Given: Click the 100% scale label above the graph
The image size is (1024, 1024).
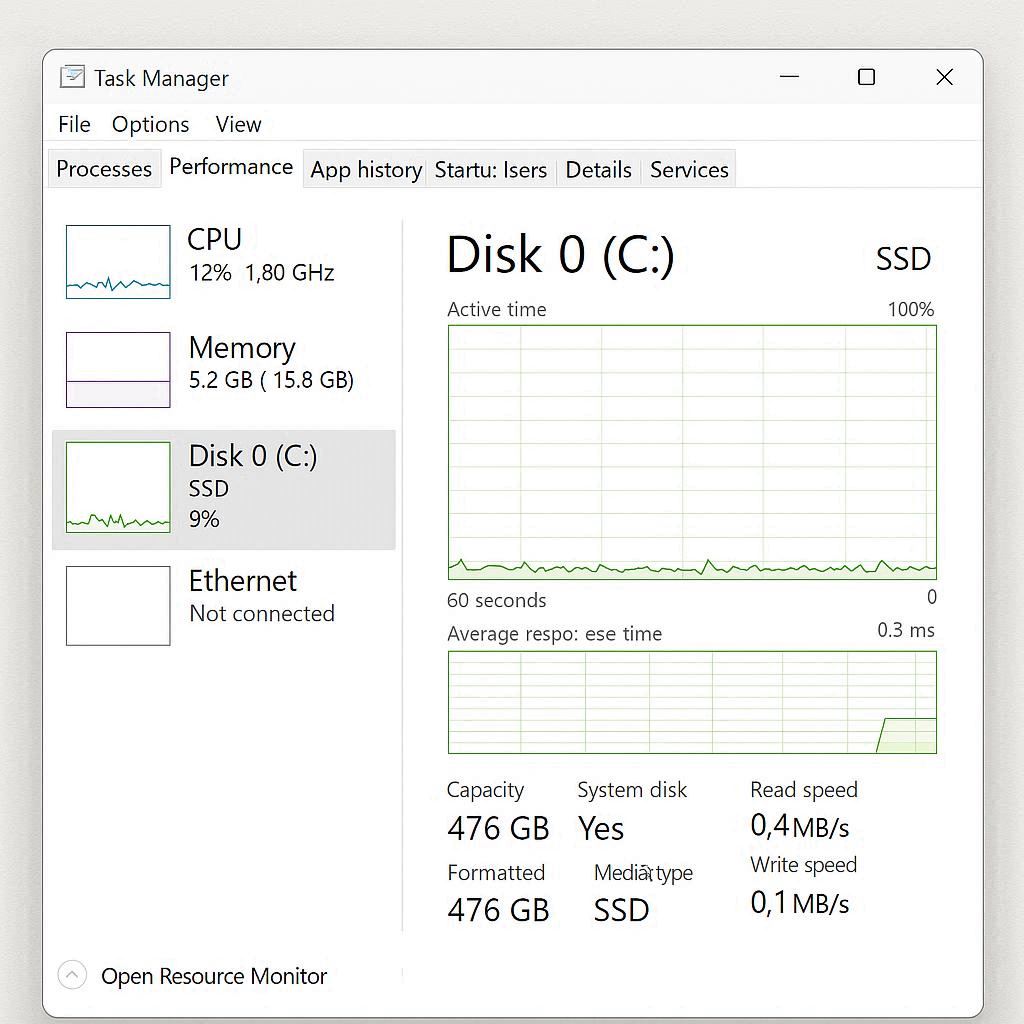Looking at the screenshot, I should pyautogui.click(x=909, y=309).
